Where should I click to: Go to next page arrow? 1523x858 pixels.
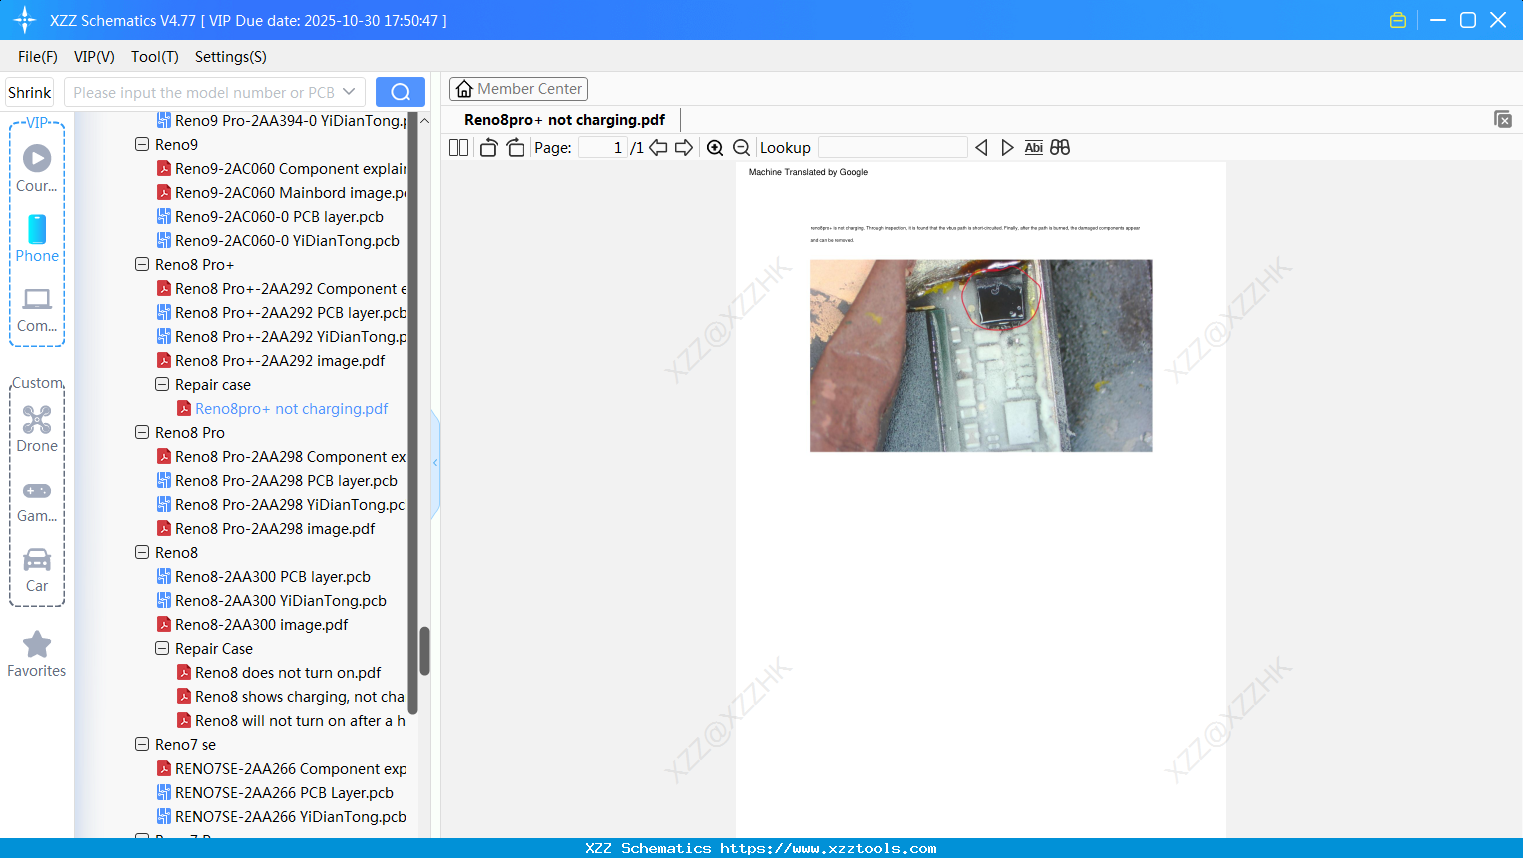684,148
